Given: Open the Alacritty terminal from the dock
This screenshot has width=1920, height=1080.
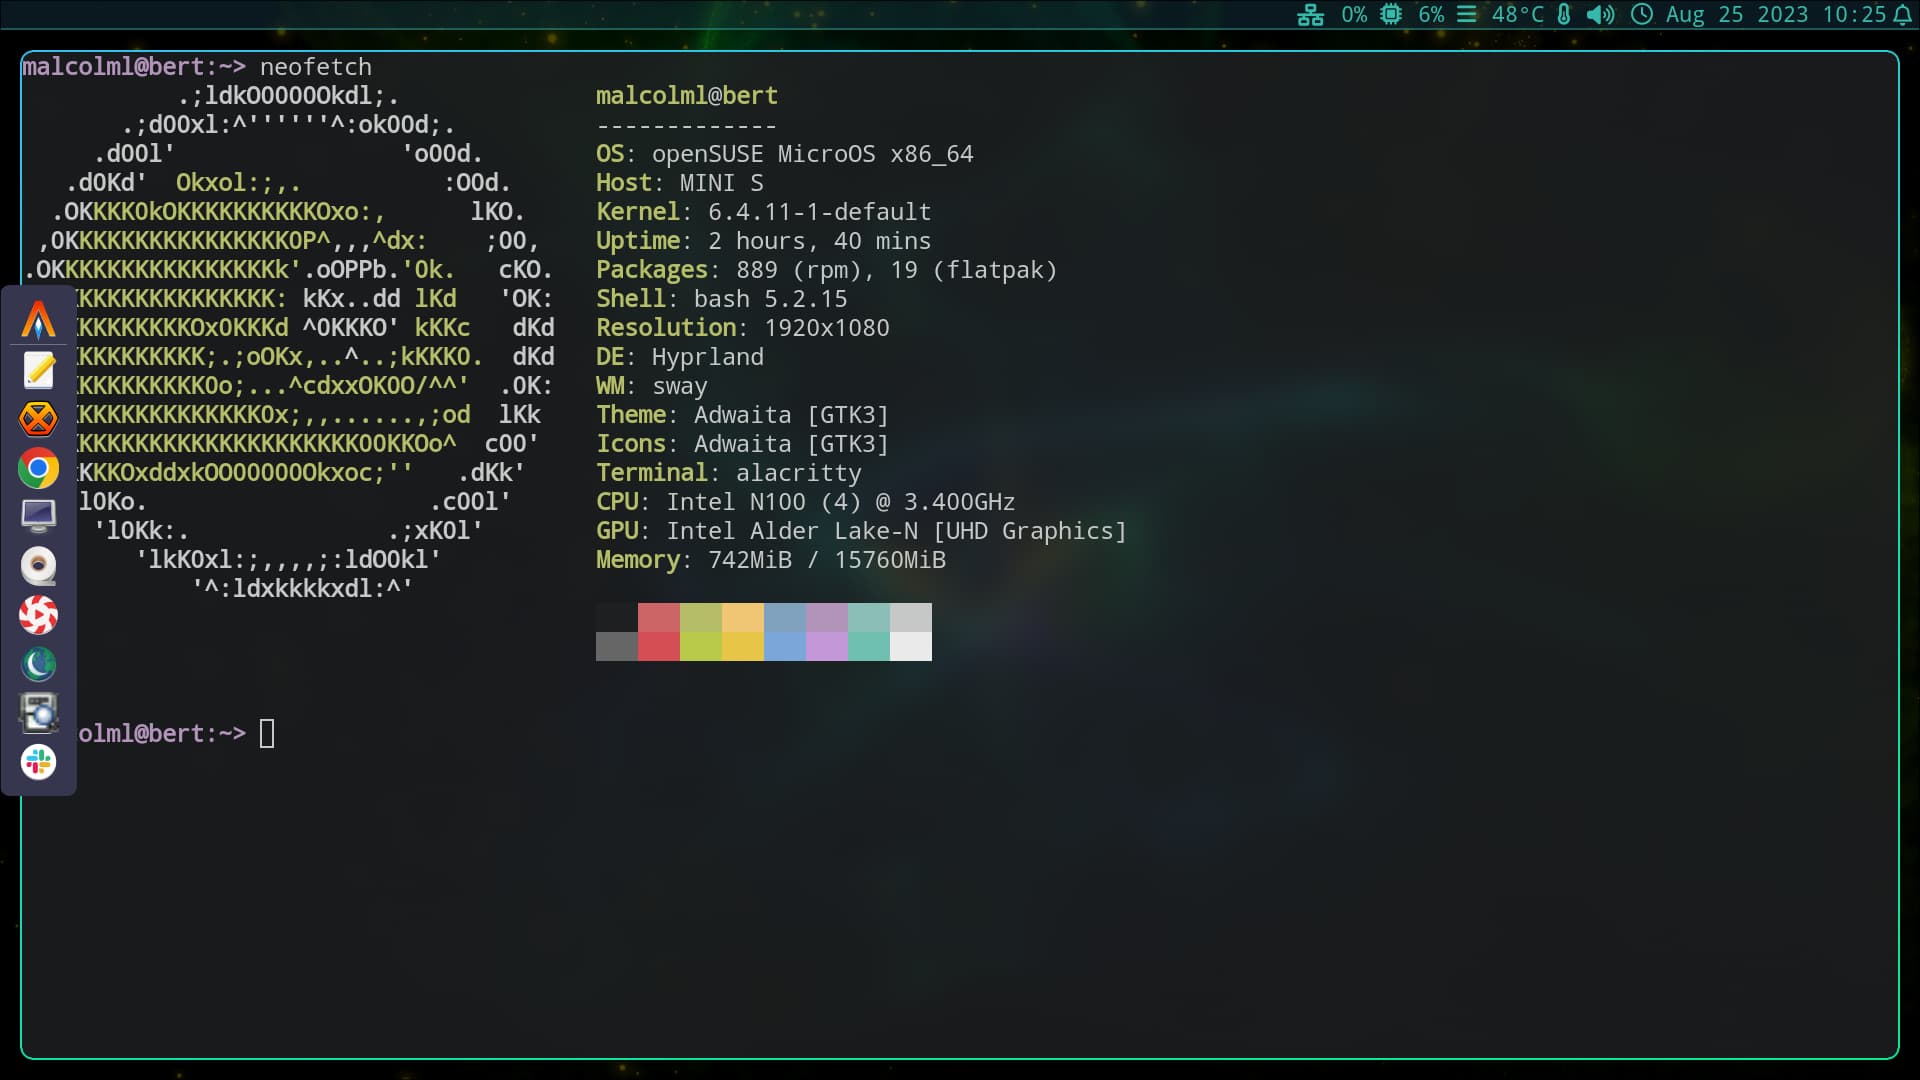Looking at the screenshot, I should (38, 321).
